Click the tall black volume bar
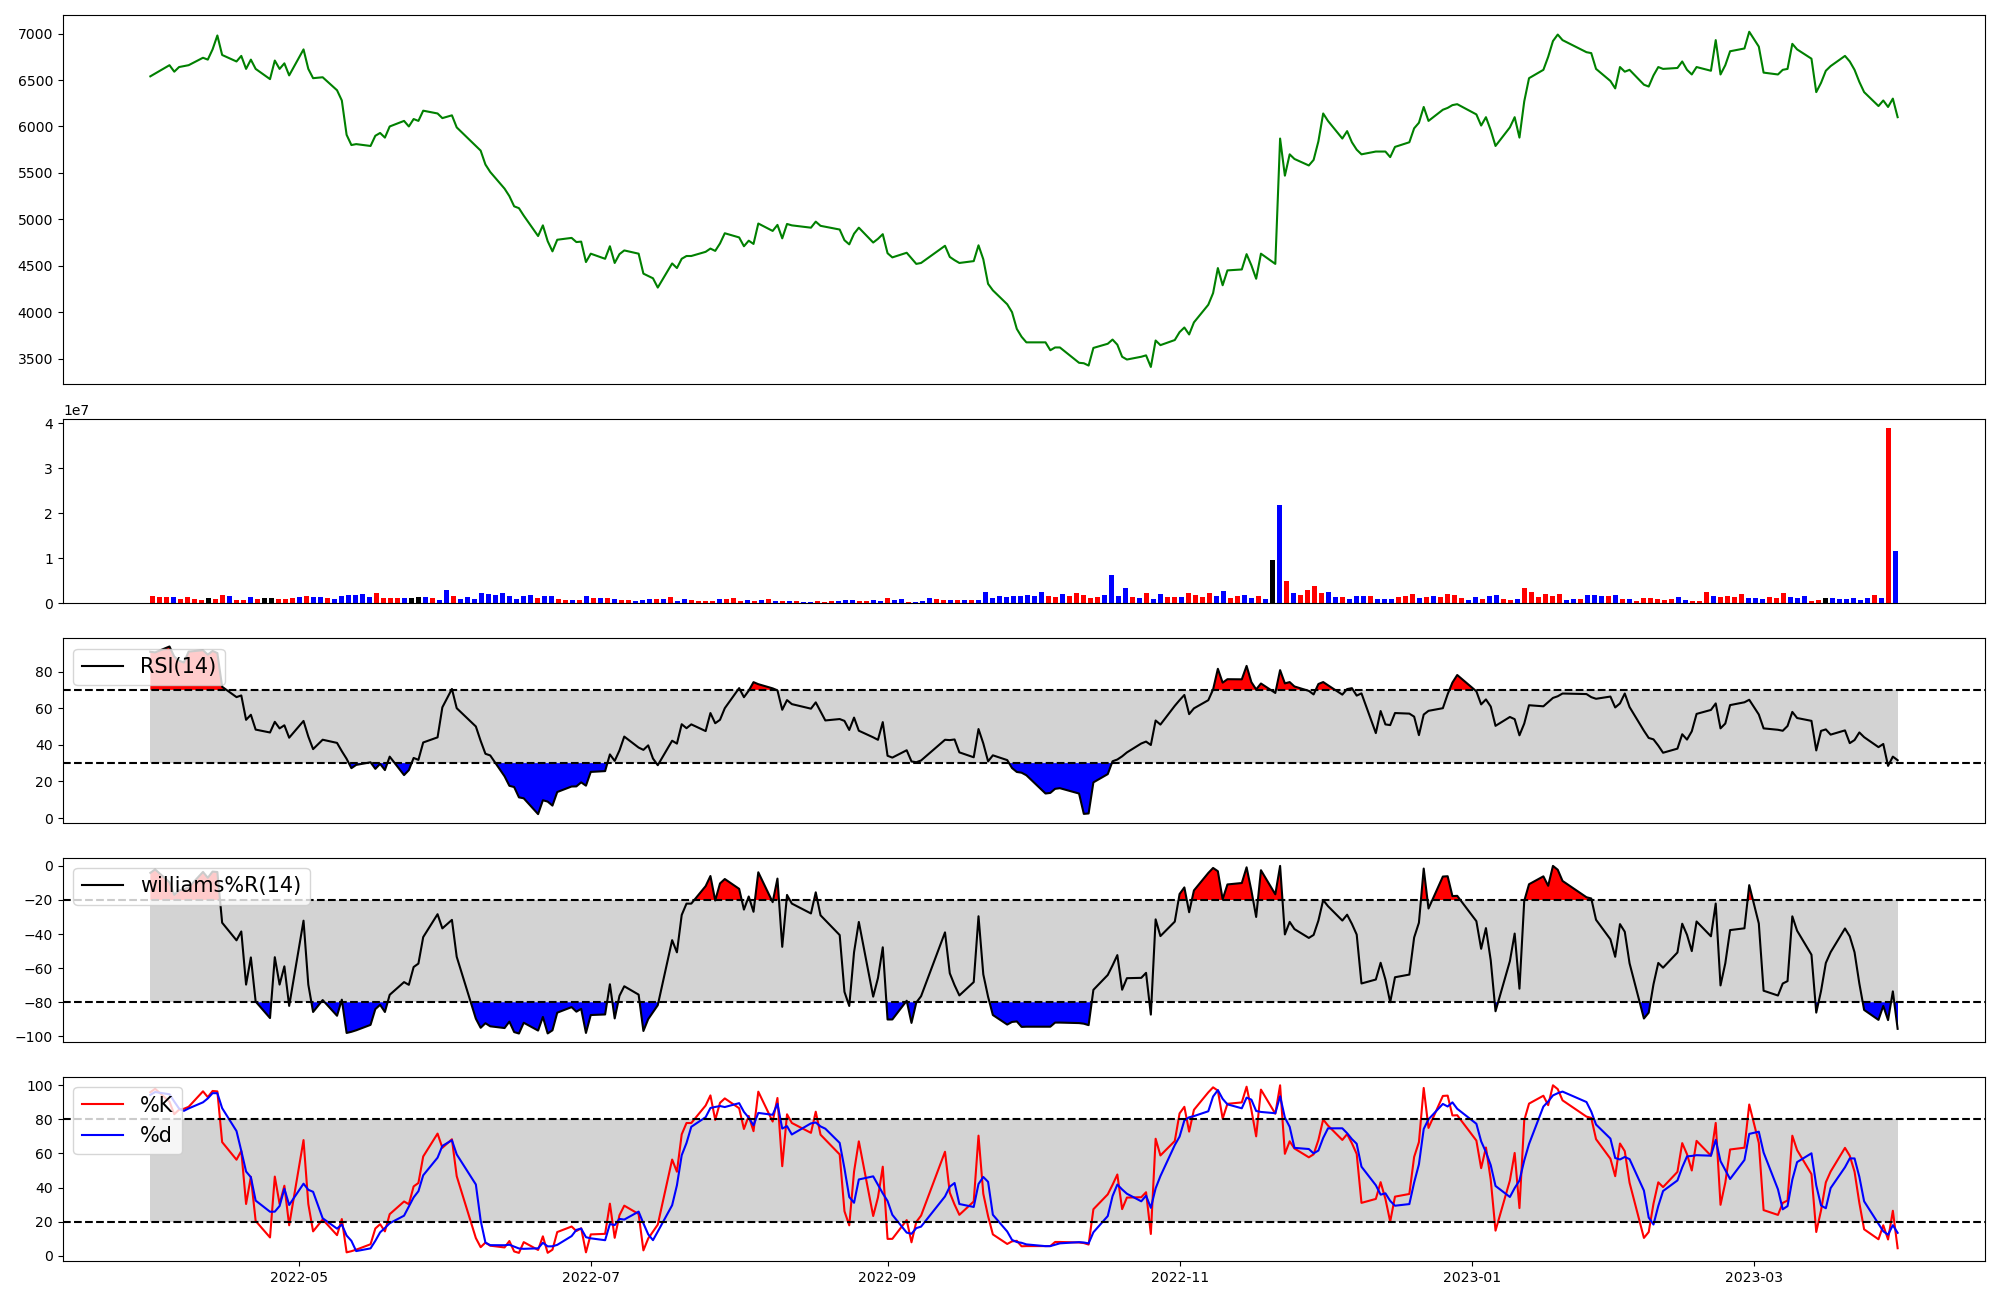This screenshot has width=2000, height=1300. point(1272,581)
